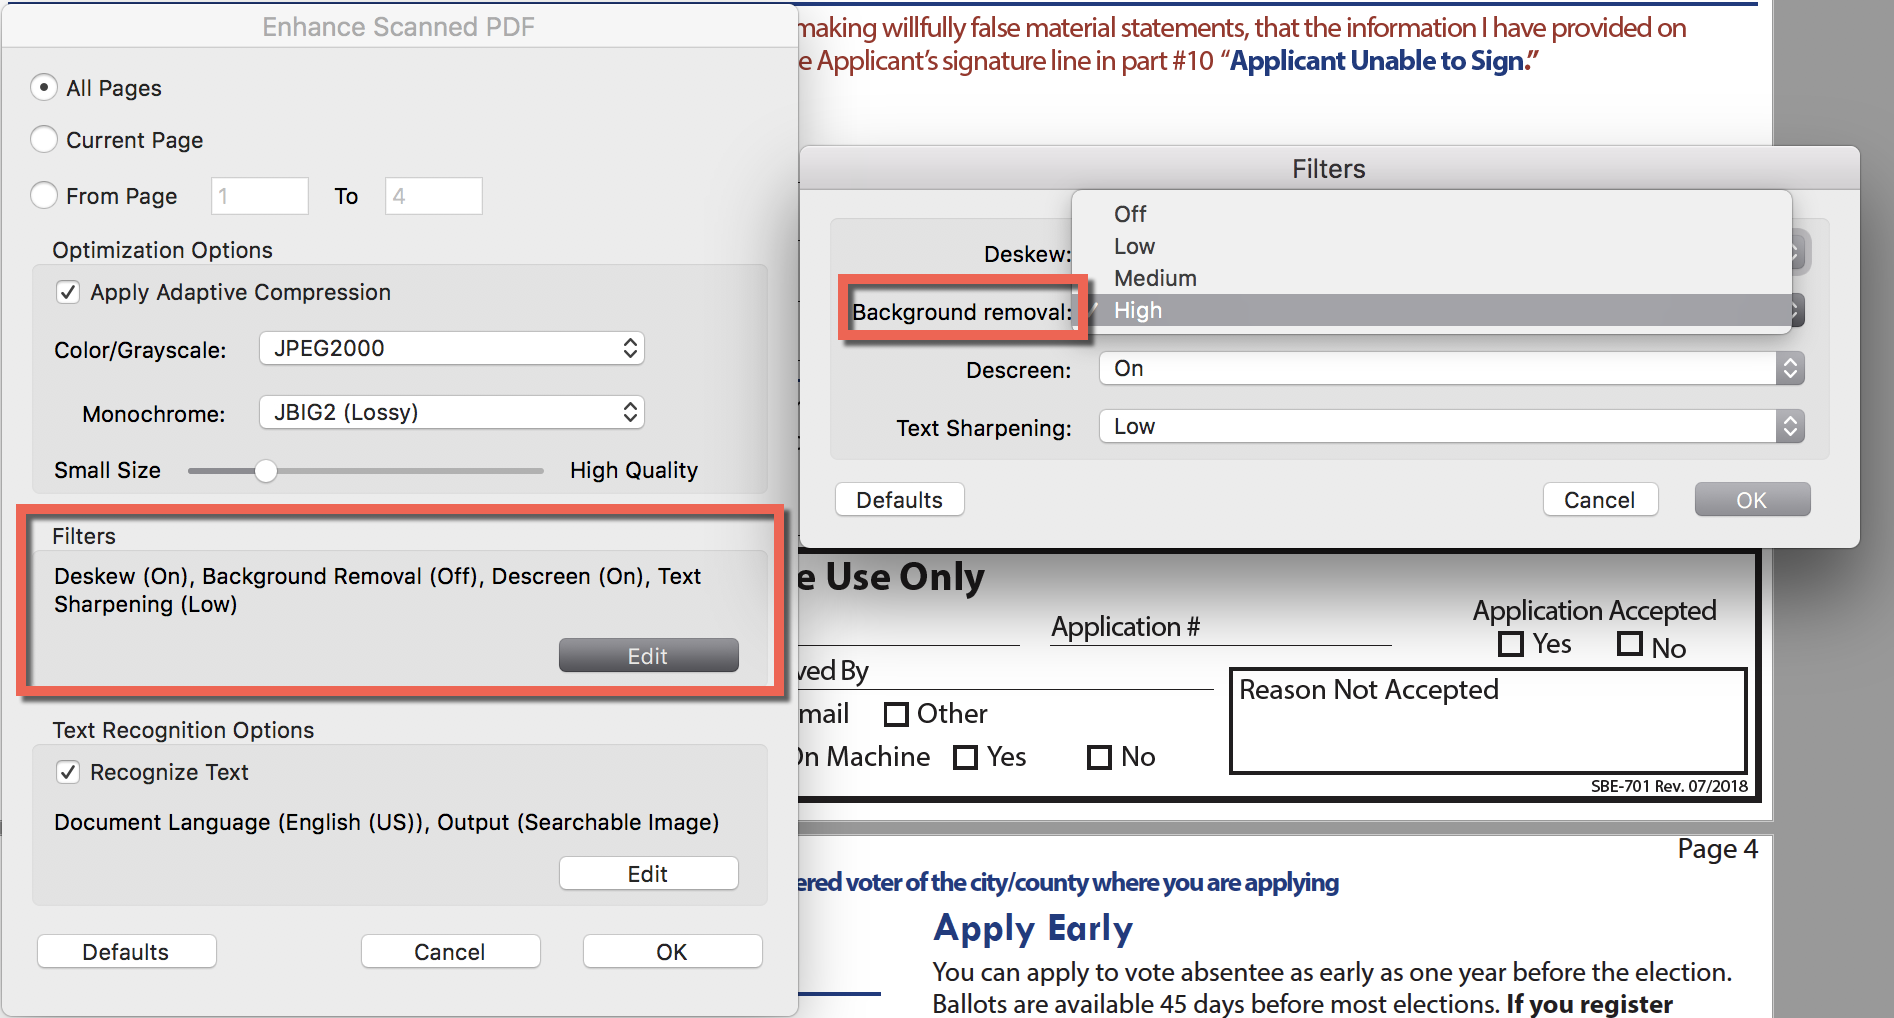Image resolution: width=1894 pixels, height=1018 pixels.
Task: Confirm Filters settings with OK
Action: tap(1752, 499)
